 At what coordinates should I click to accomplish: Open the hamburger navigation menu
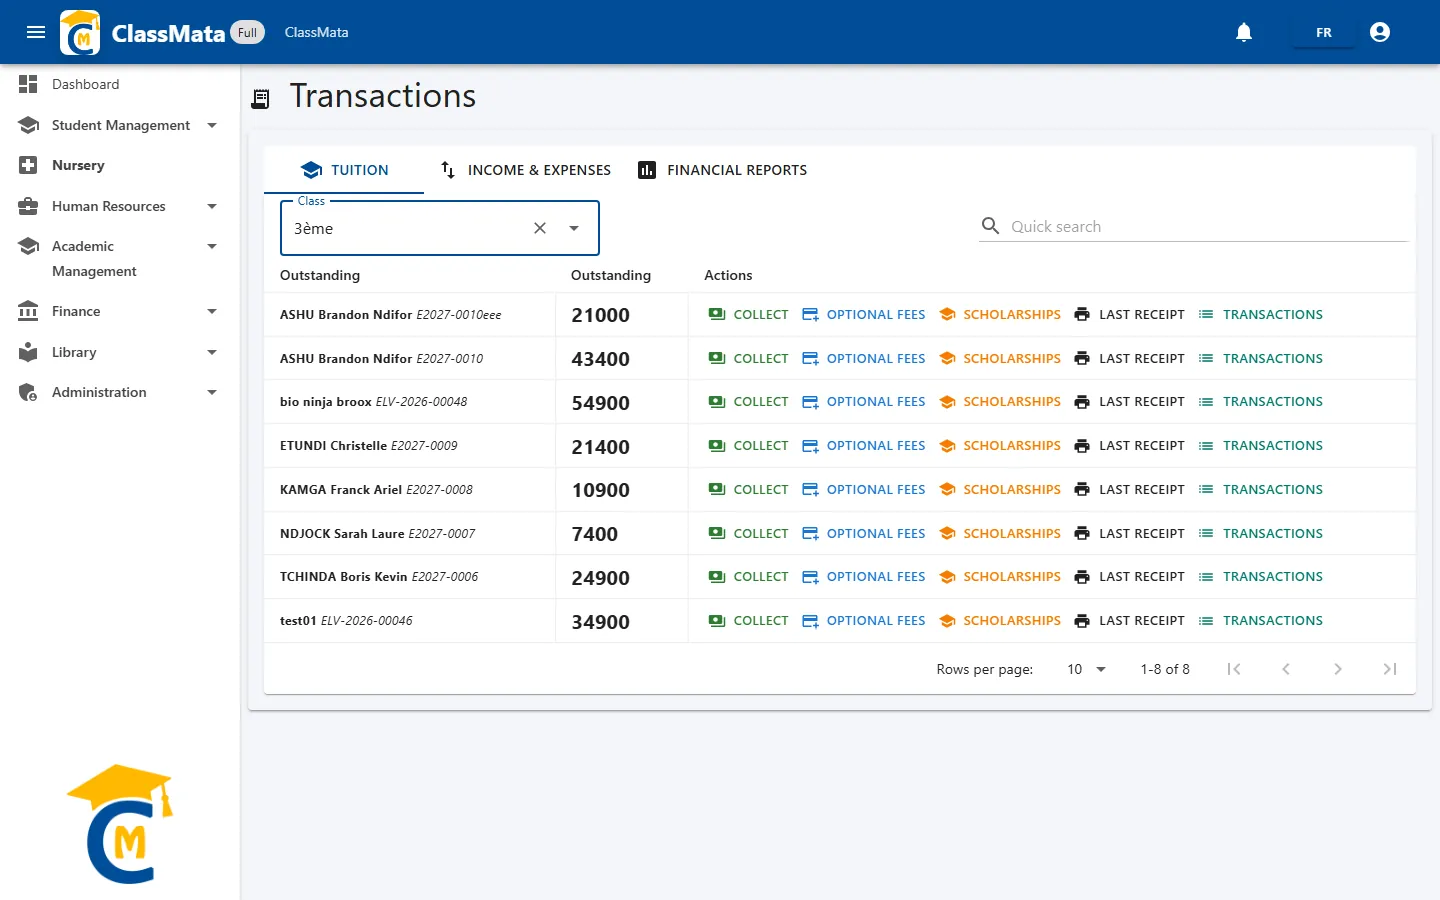click(36, 32)
